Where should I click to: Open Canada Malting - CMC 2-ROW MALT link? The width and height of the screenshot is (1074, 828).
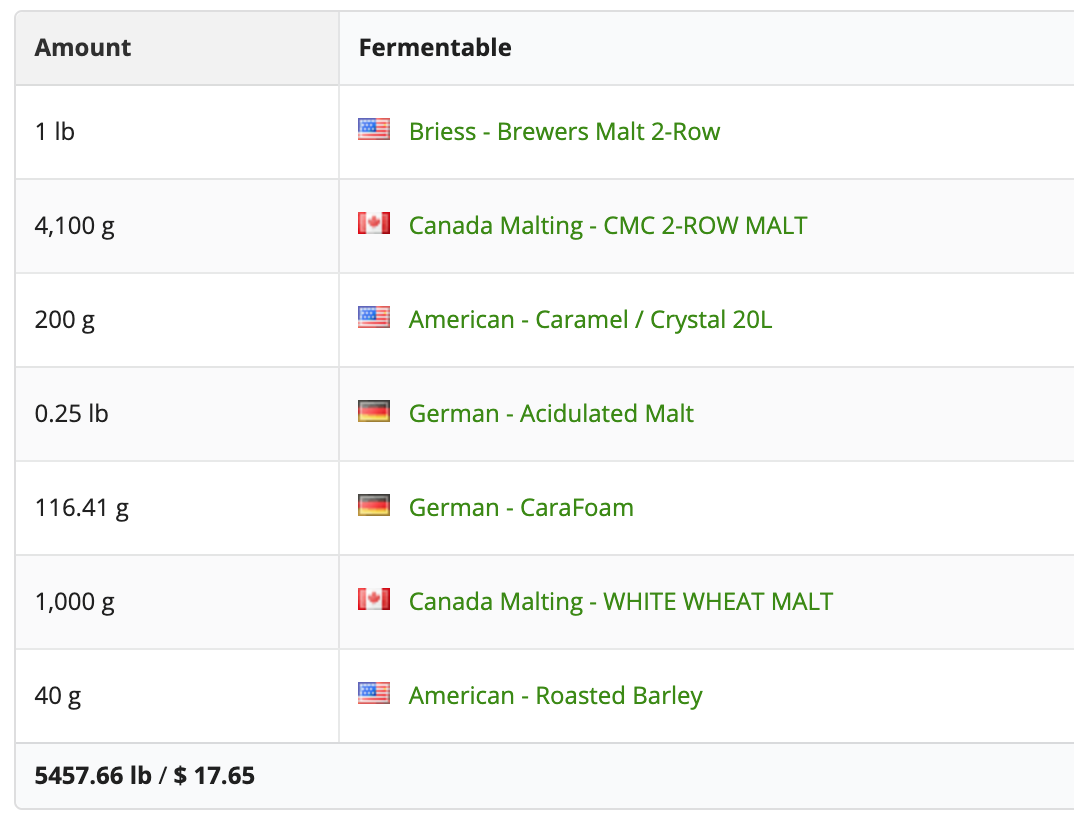[x=607, y=226]
